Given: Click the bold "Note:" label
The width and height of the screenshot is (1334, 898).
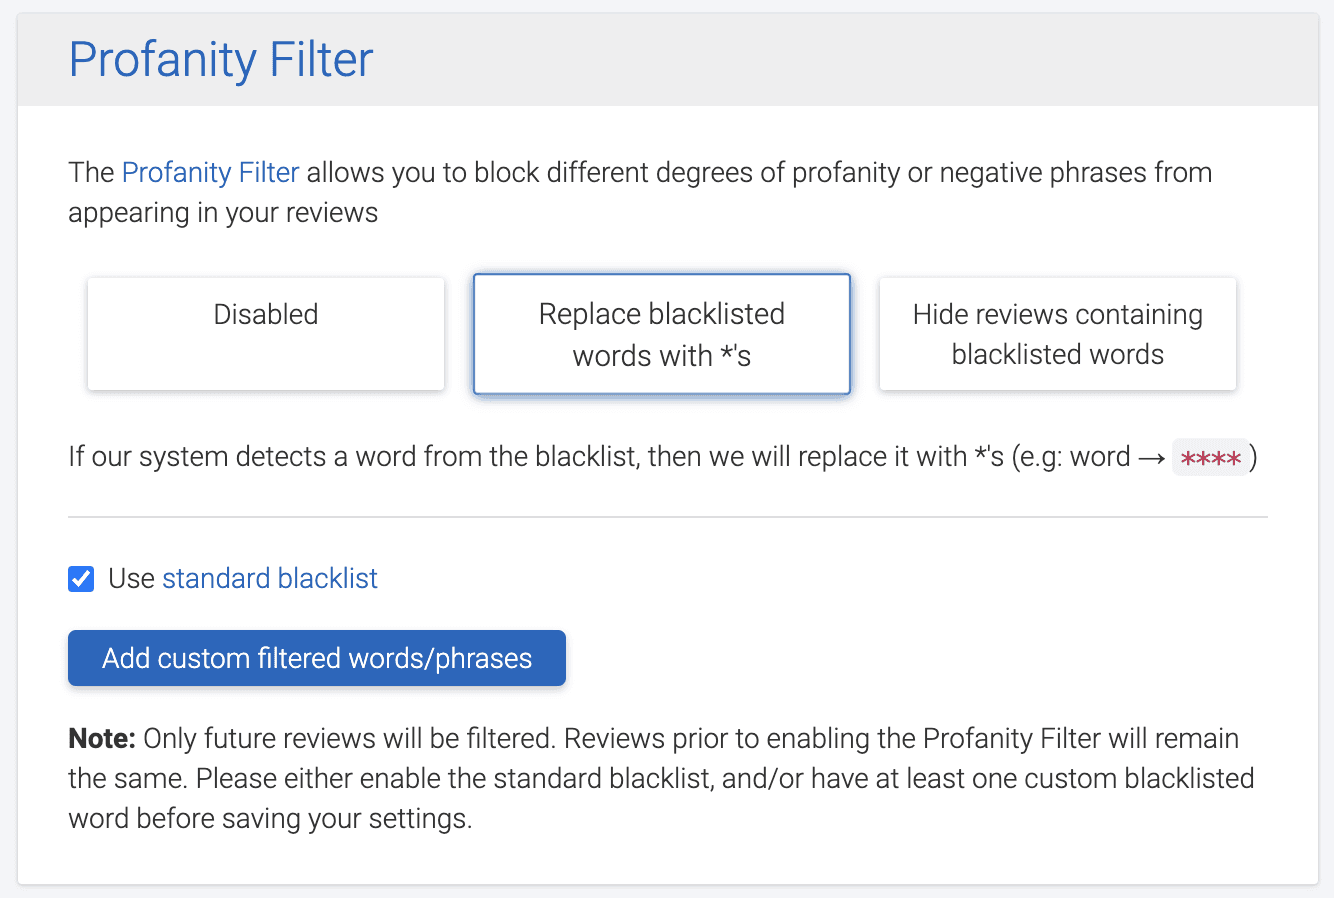Looking at the screenshot, I should (x=102, y=739).
